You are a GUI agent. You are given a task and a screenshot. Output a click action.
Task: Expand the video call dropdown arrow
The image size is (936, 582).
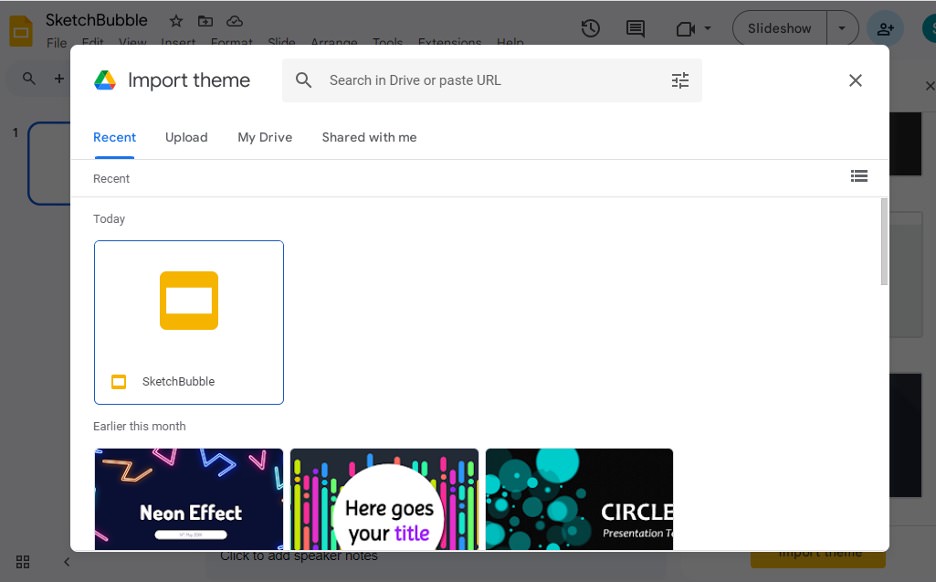[x=708, y=28]
